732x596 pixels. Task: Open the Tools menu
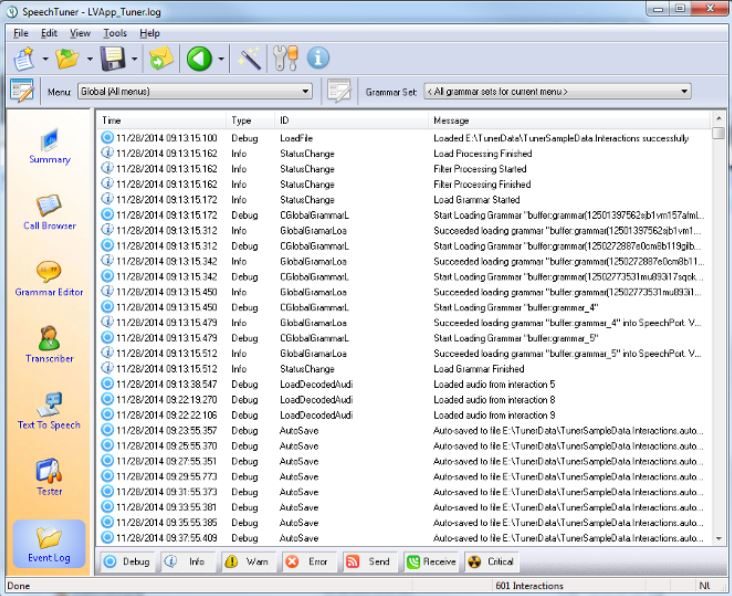114,33
